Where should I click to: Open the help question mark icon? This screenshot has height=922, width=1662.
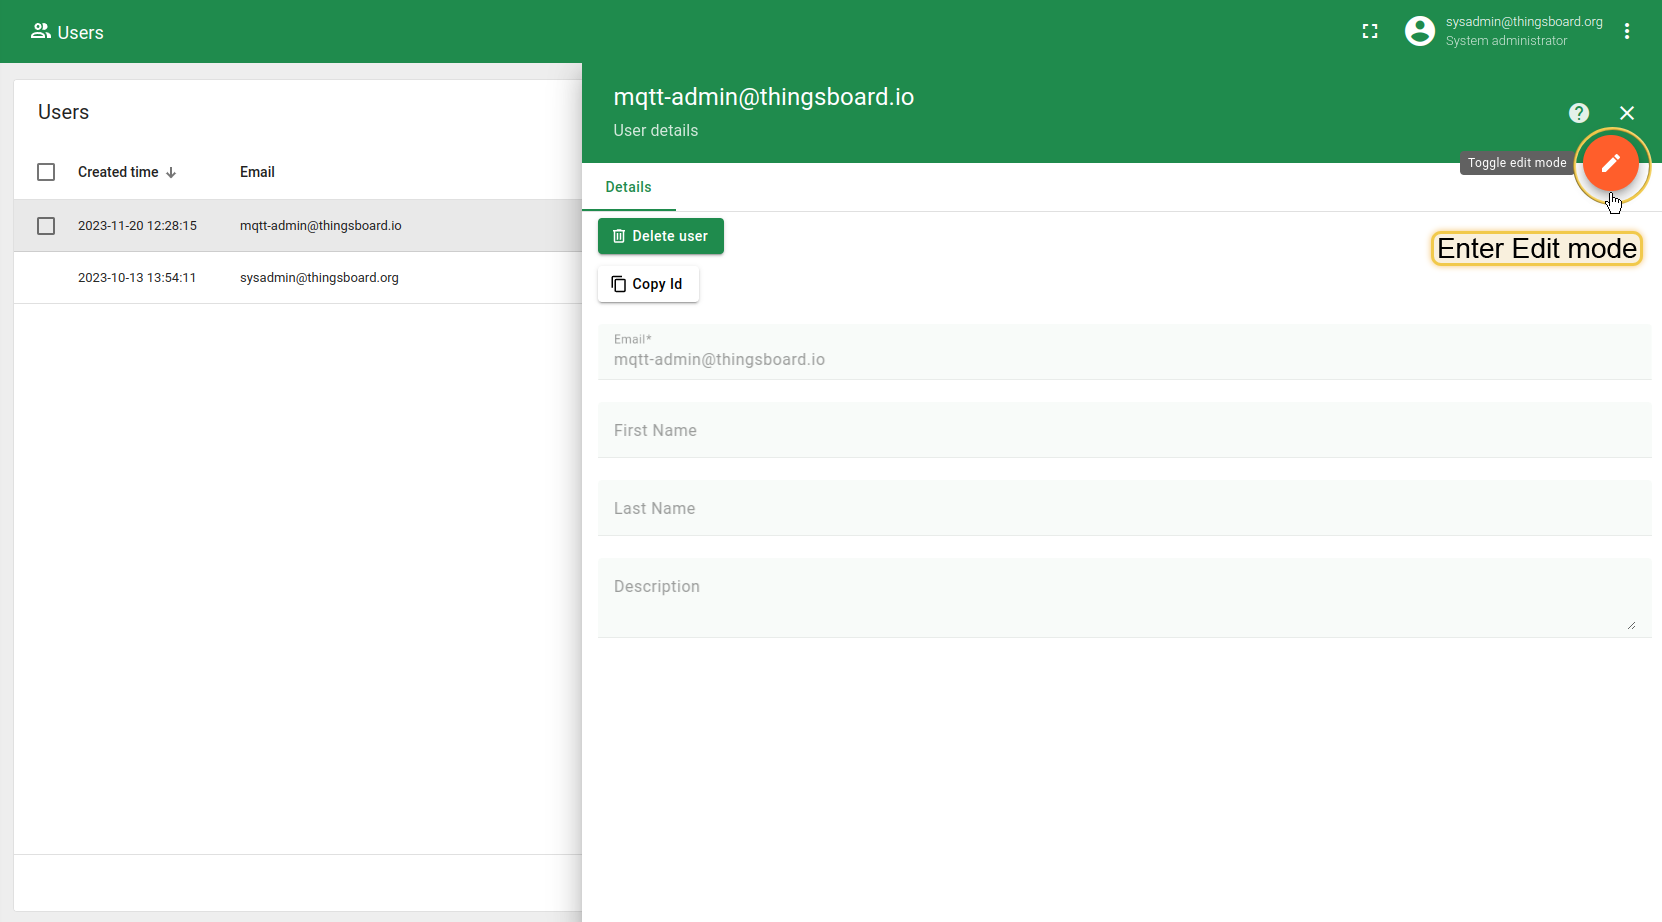tap(1579, 113)
